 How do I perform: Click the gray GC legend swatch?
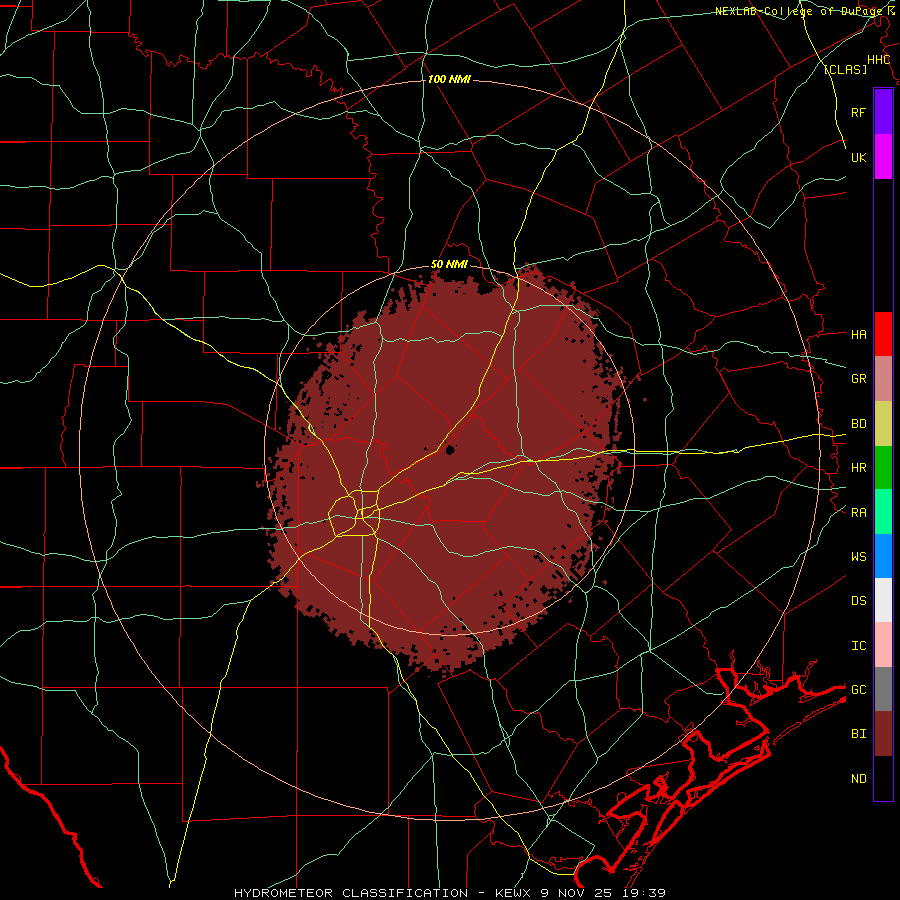pyautogui.click(x=883, y=689)
